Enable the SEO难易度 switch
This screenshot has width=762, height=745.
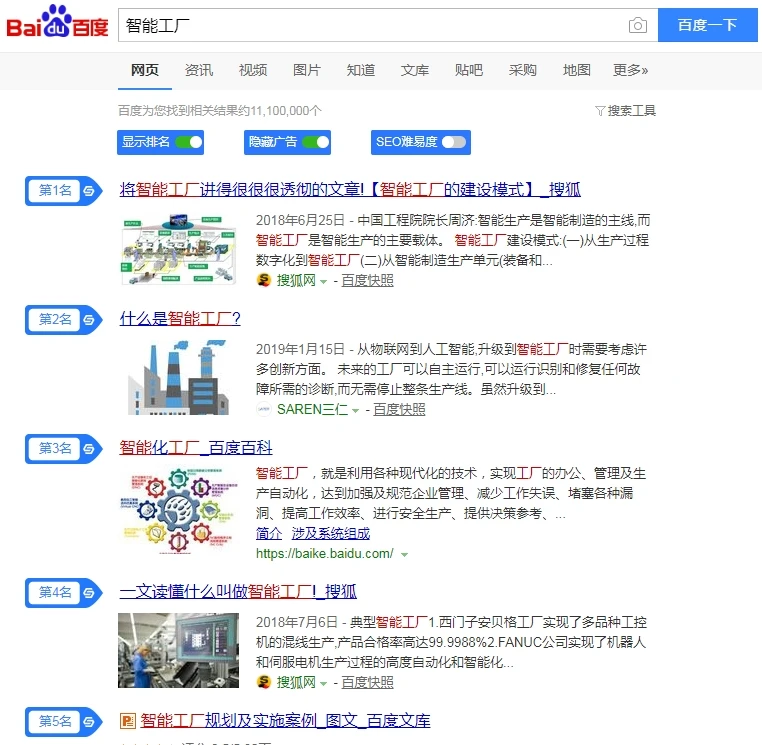pyautogui.click(x=454, y=142)
